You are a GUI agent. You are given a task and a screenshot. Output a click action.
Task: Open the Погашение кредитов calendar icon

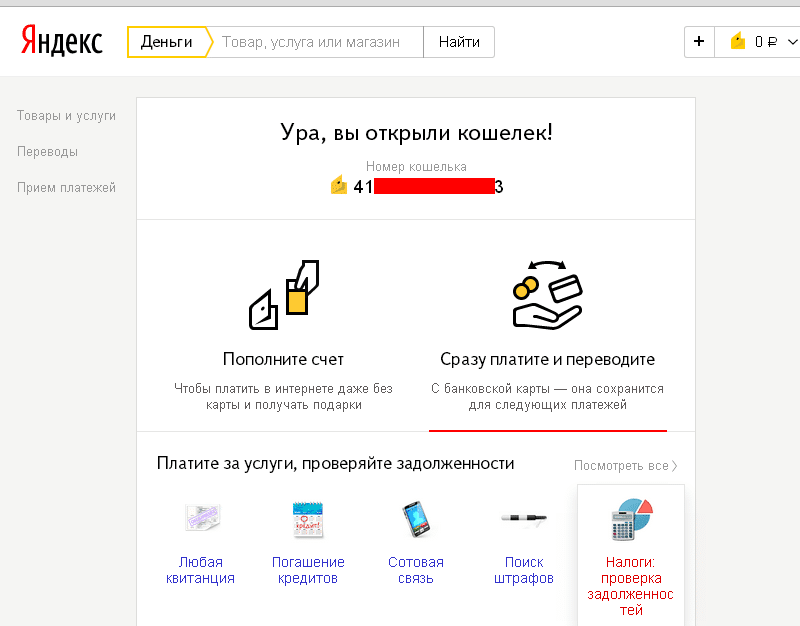[308, 519]
